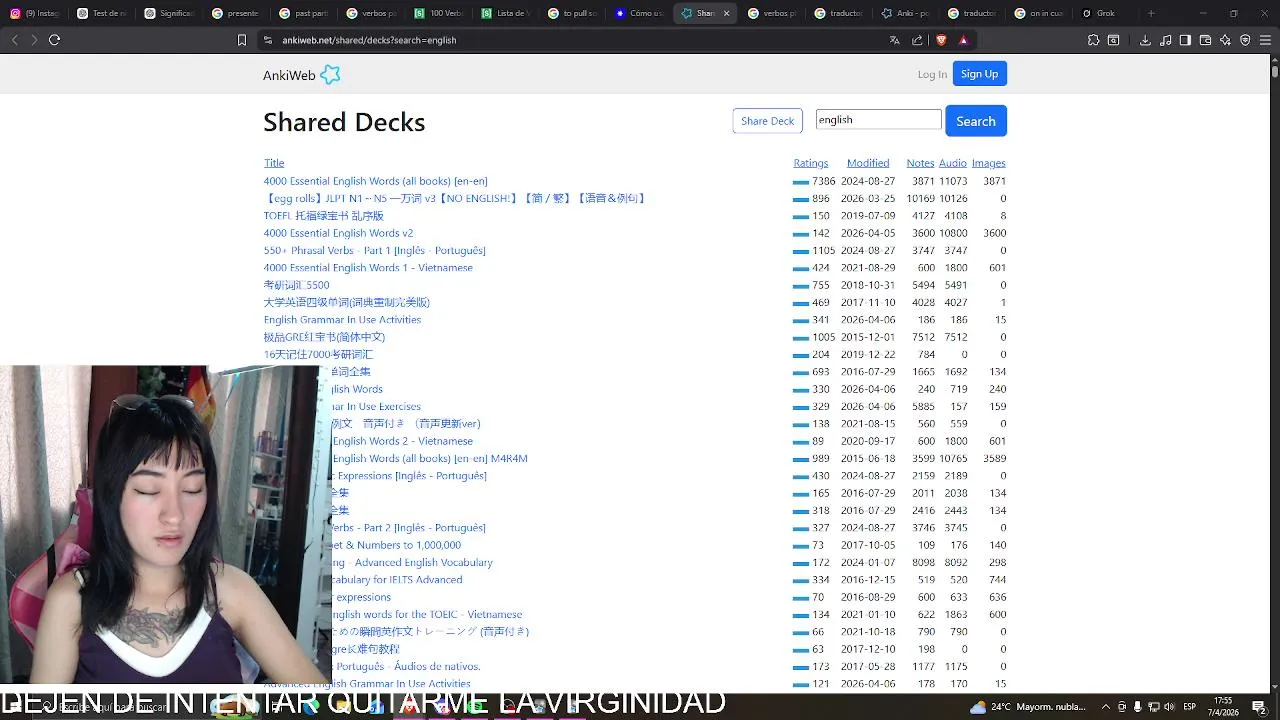Open the Leo AI sparkle icon
Viewport: 1280px width, 720px height.
click(x=1225, y=40)
